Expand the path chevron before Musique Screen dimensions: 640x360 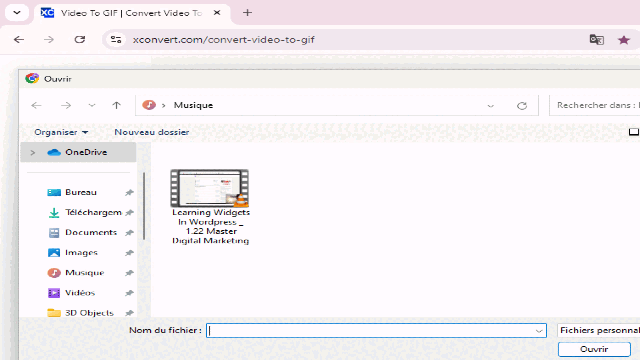[164, 105]
